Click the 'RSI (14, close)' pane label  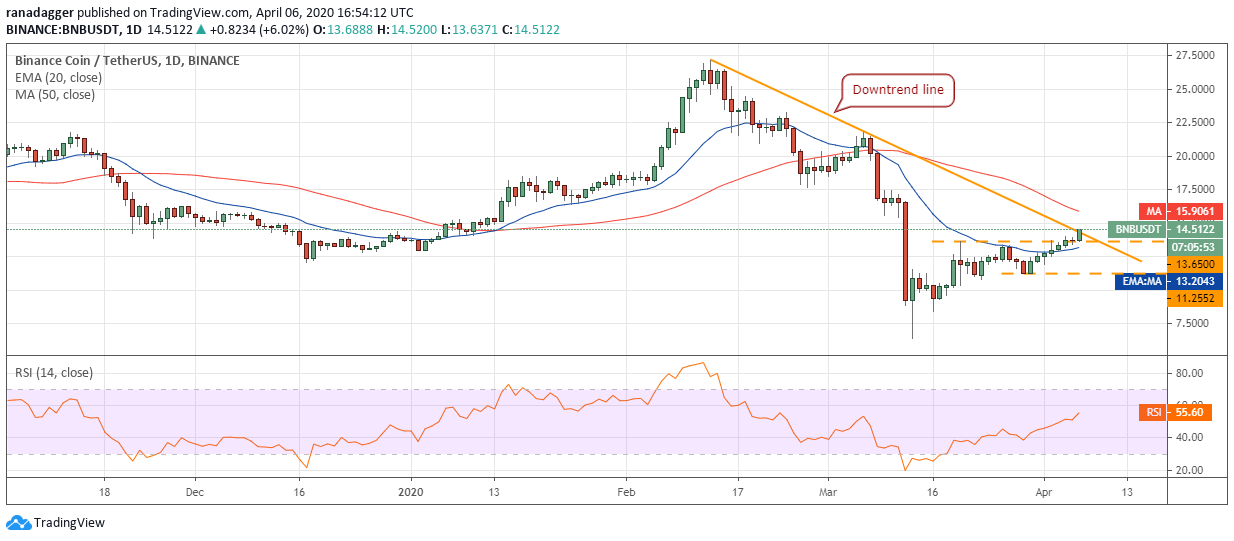coord(53,372)
